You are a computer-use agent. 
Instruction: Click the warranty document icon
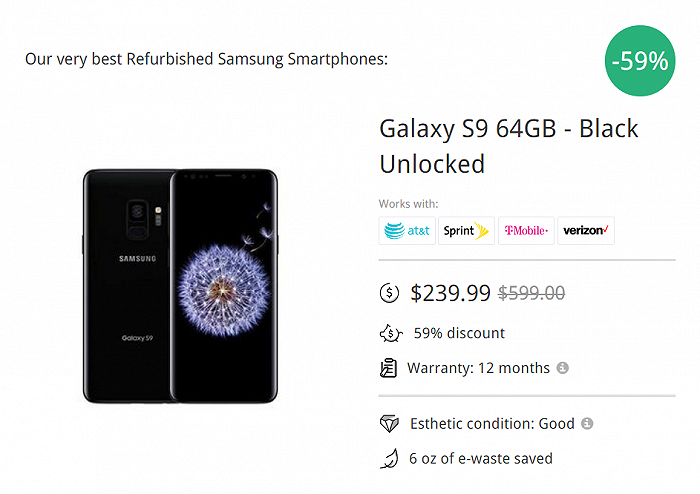click(389, 368)
